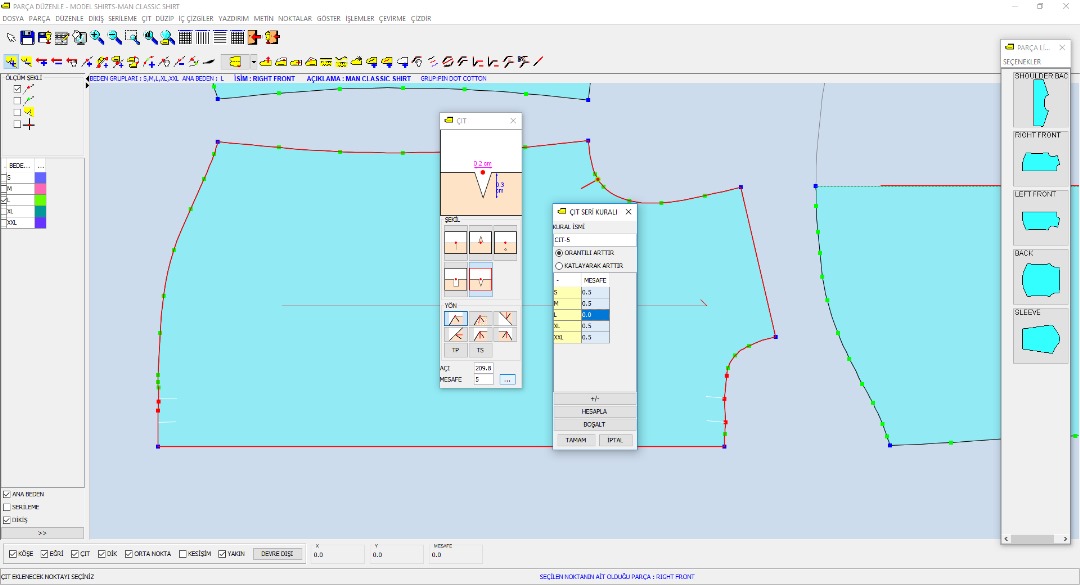Screen dimensions: 1080x585
Task: Choose the TP direction button in ÇIT dialog
Action: point(455,350)
